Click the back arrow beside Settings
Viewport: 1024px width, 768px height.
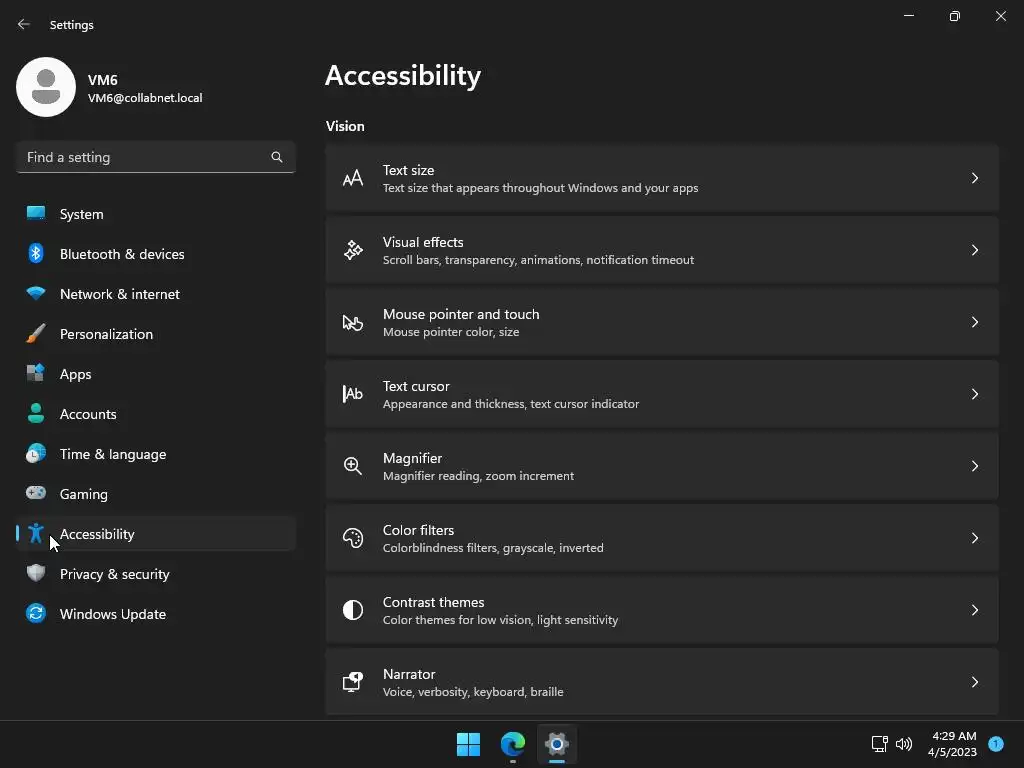(24, 24)
